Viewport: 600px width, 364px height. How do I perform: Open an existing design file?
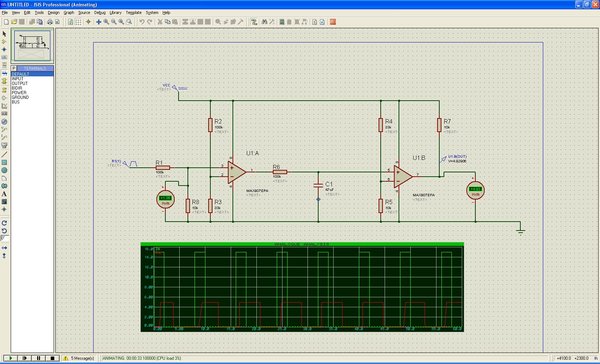14,22
